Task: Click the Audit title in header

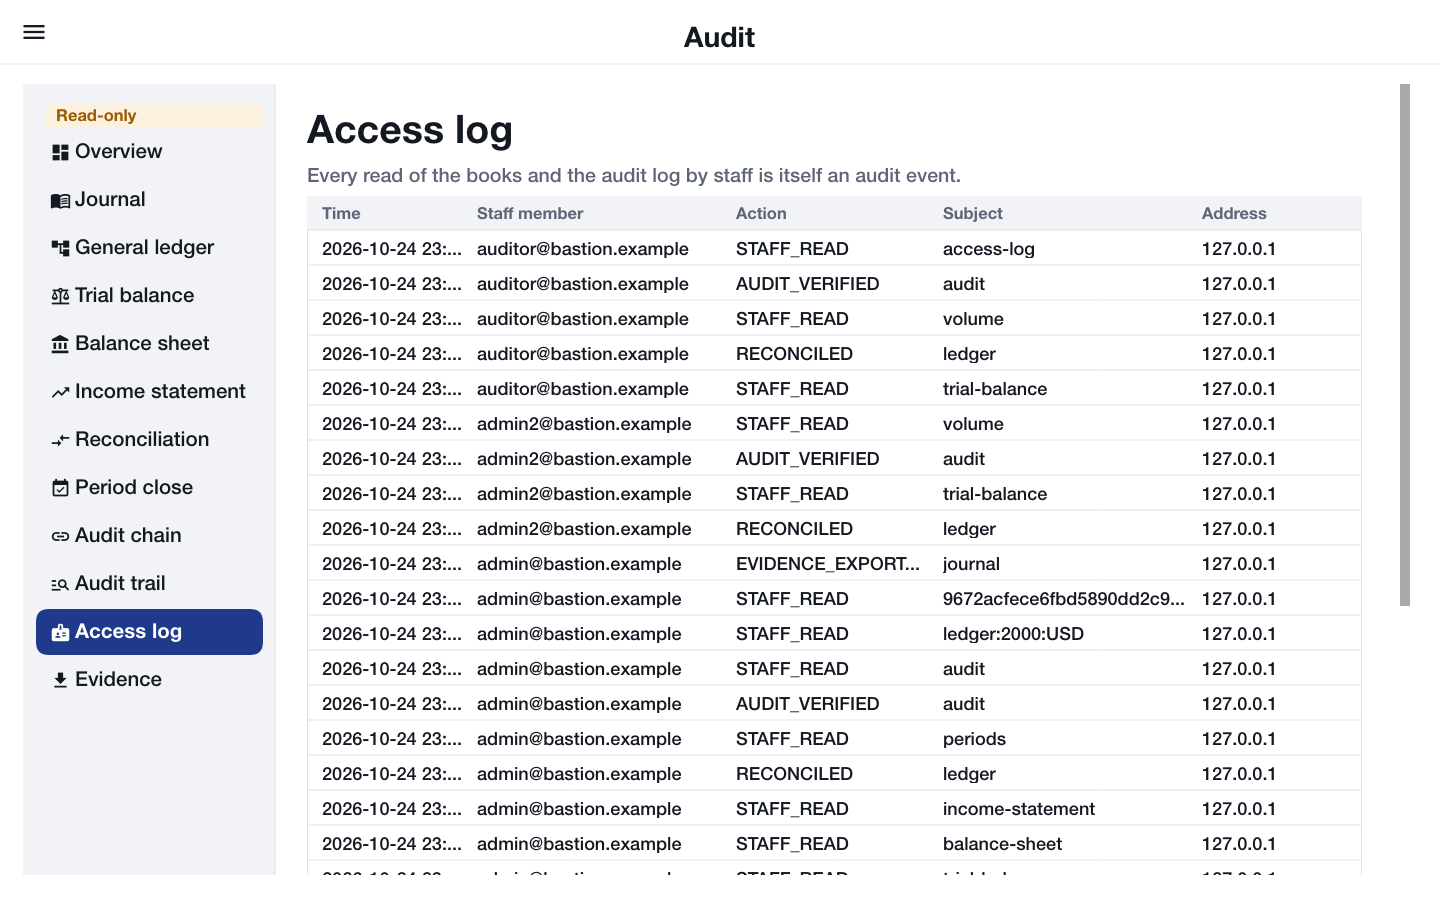Action: [x=719, y=37]
